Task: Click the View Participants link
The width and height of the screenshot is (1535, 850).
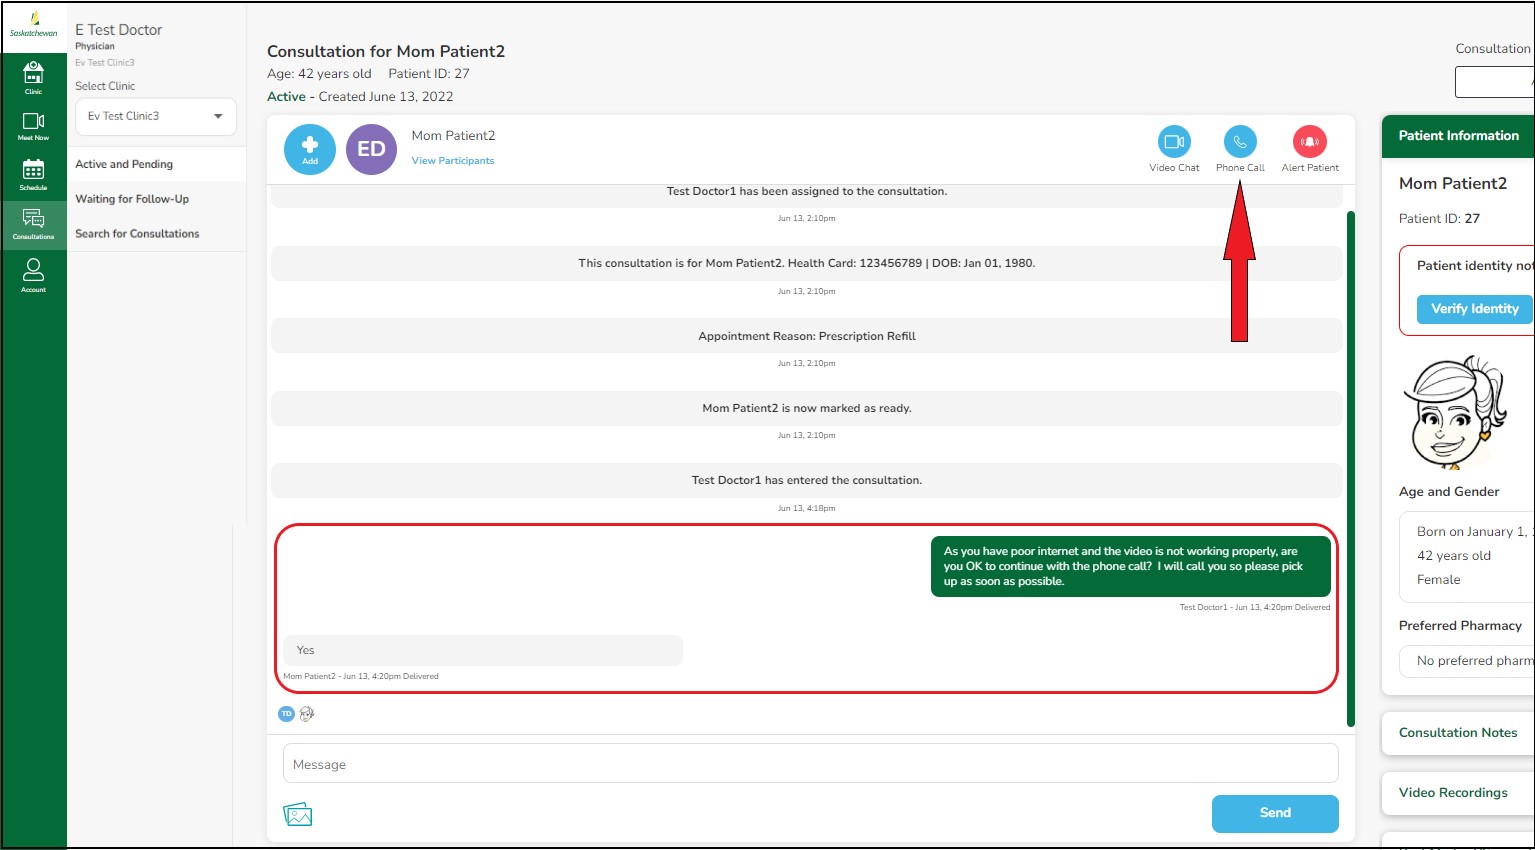Action: coord(453,161)
